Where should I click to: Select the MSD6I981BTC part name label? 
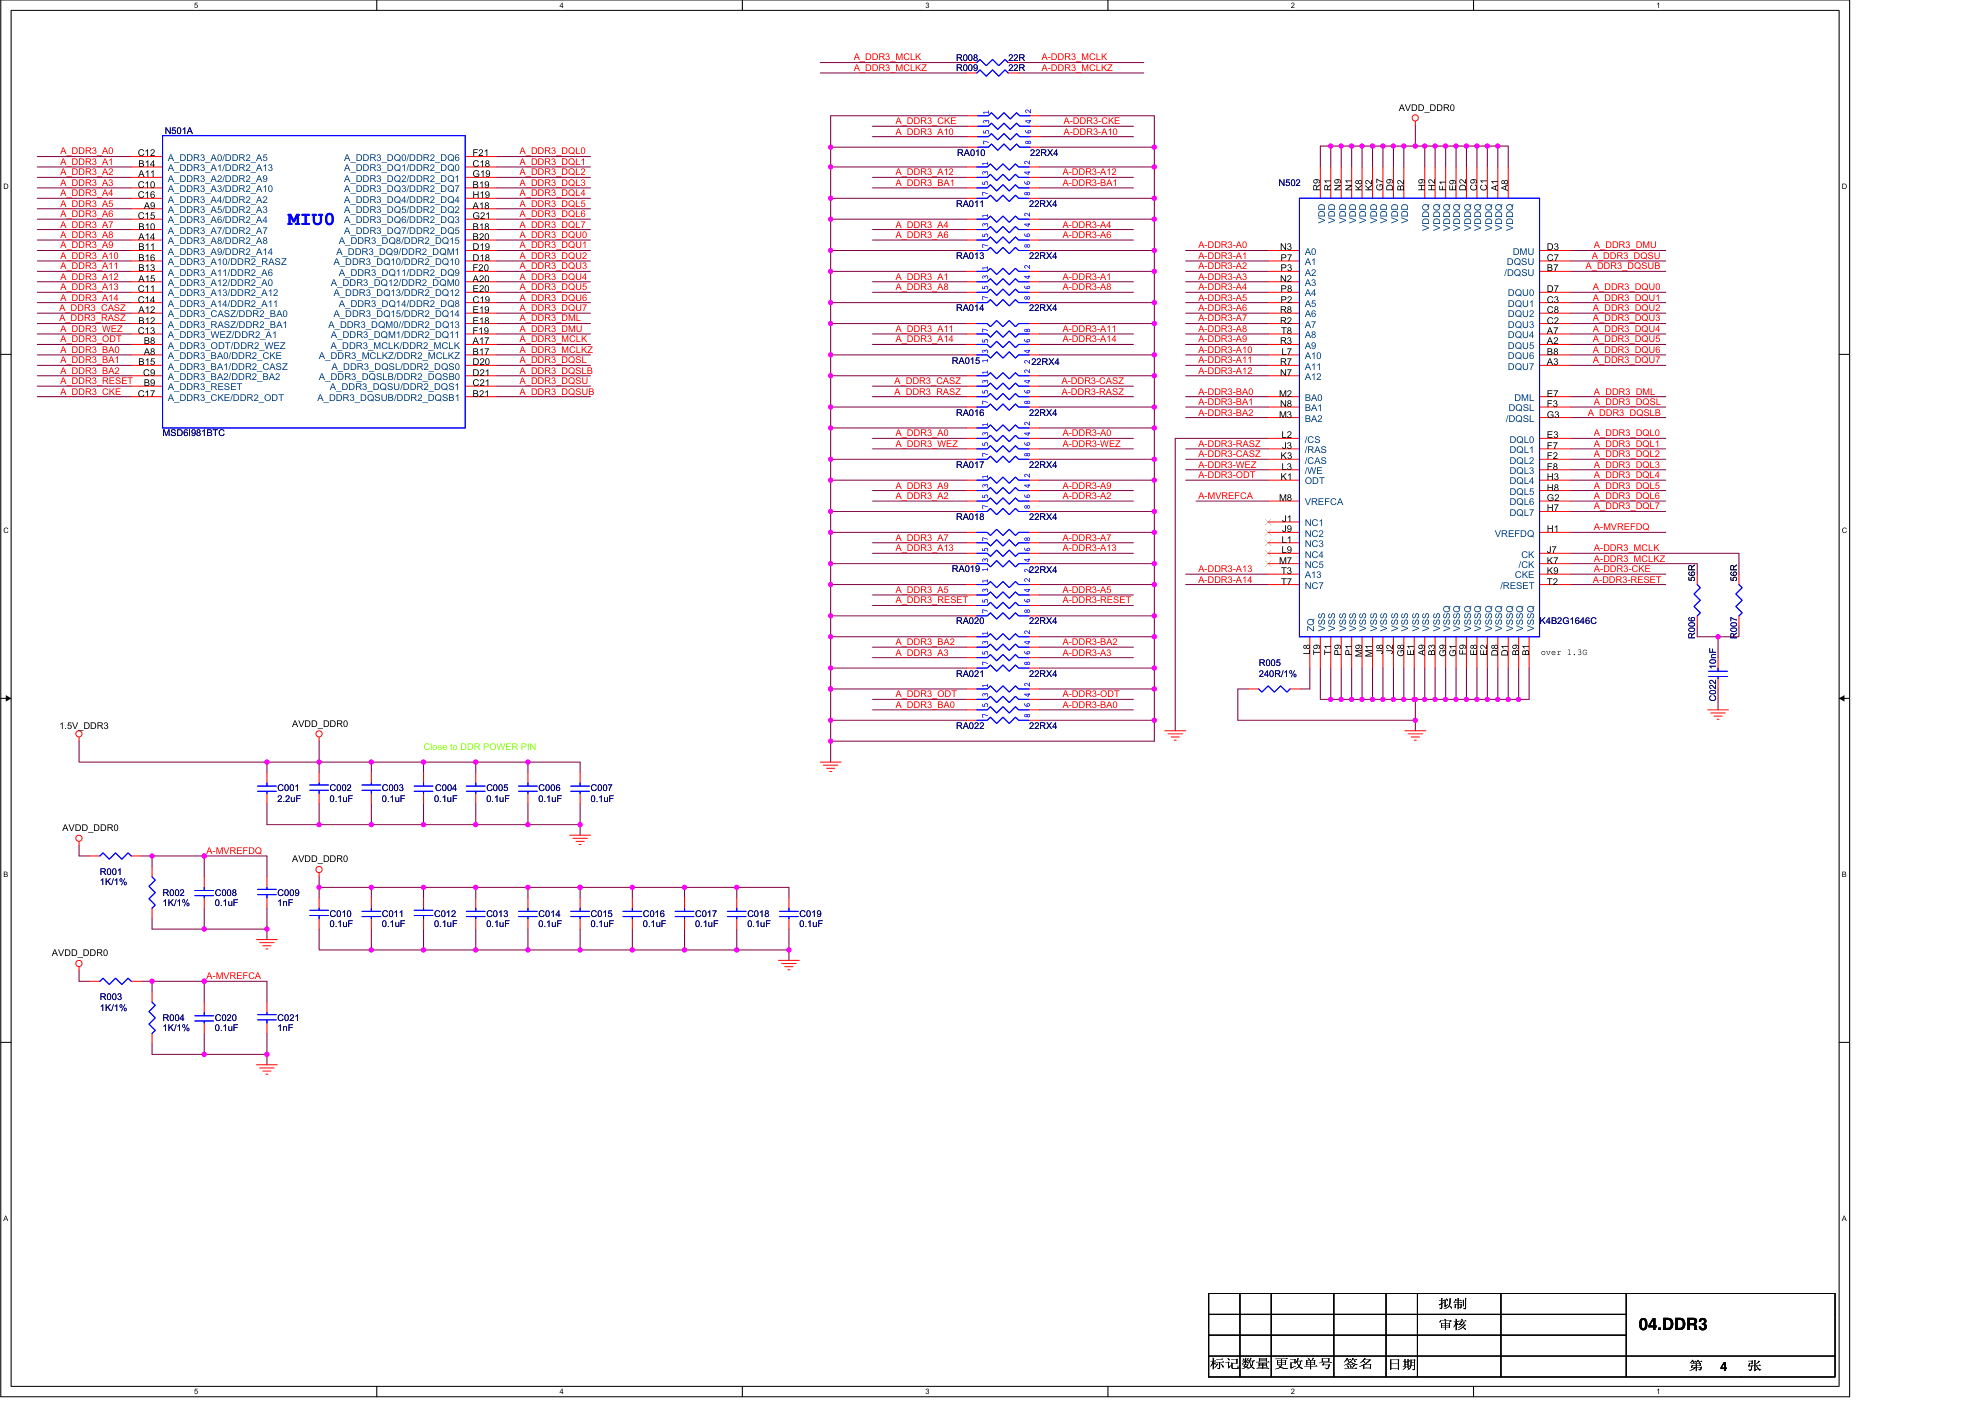(x=194, y=433)
